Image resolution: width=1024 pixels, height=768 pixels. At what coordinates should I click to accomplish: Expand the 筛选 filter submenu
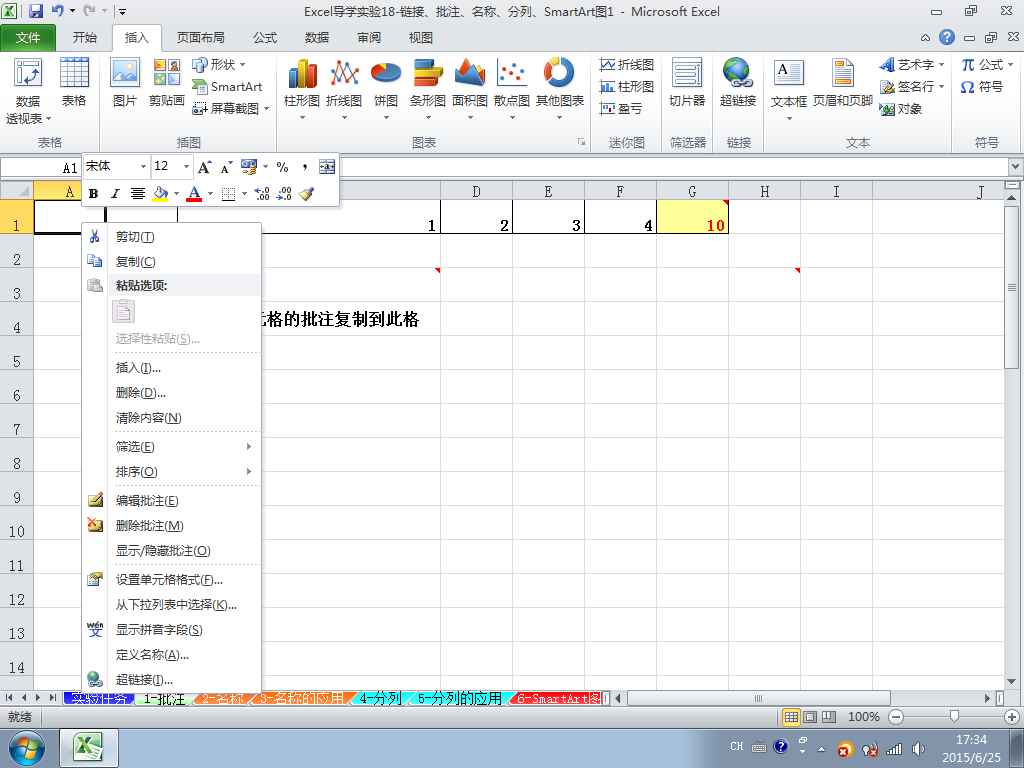coord(172,447)
